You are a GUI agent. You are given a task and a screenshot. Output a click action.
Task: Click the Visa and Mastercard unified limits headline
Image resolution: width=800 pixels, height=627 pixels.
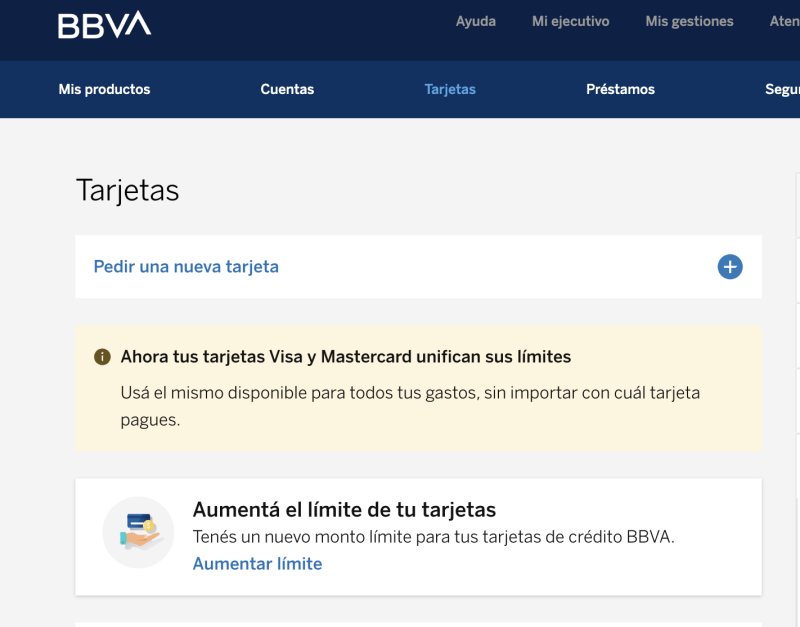pos(346,357)
